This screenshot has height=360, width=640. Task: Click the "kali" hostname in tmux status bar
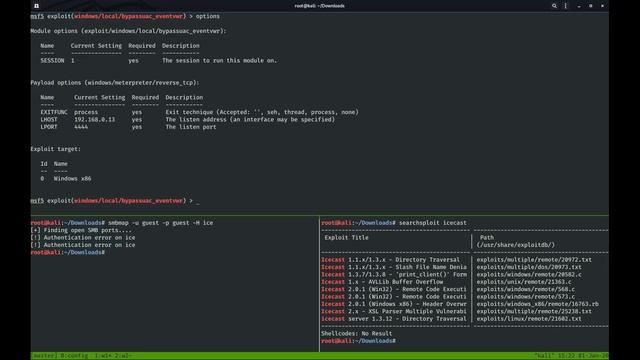[x=544, y=356]
